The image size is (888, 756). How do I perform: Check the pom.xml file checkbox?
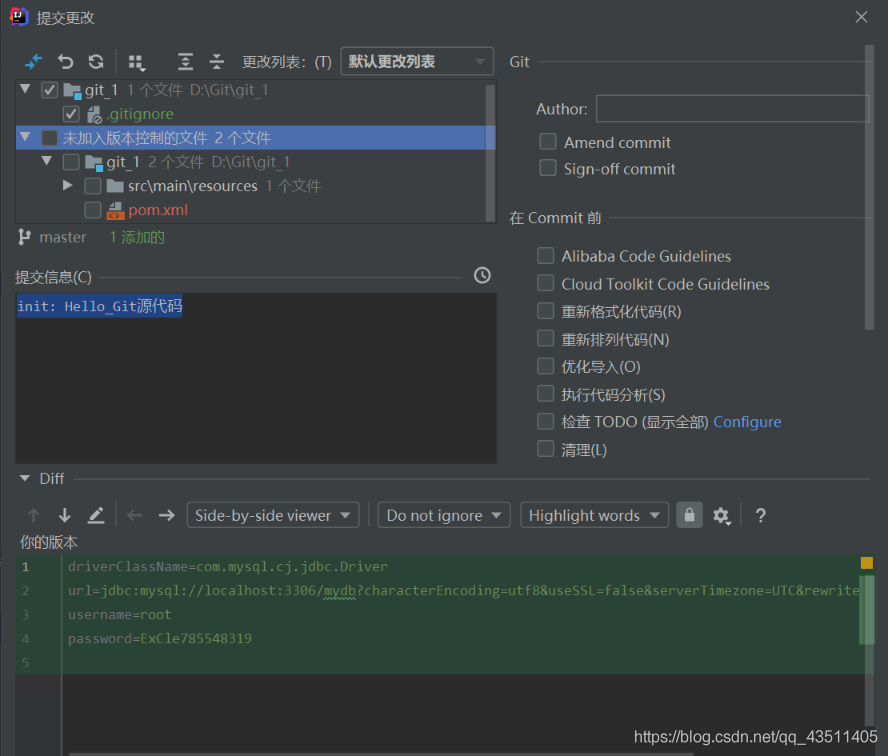coord(93,210)
